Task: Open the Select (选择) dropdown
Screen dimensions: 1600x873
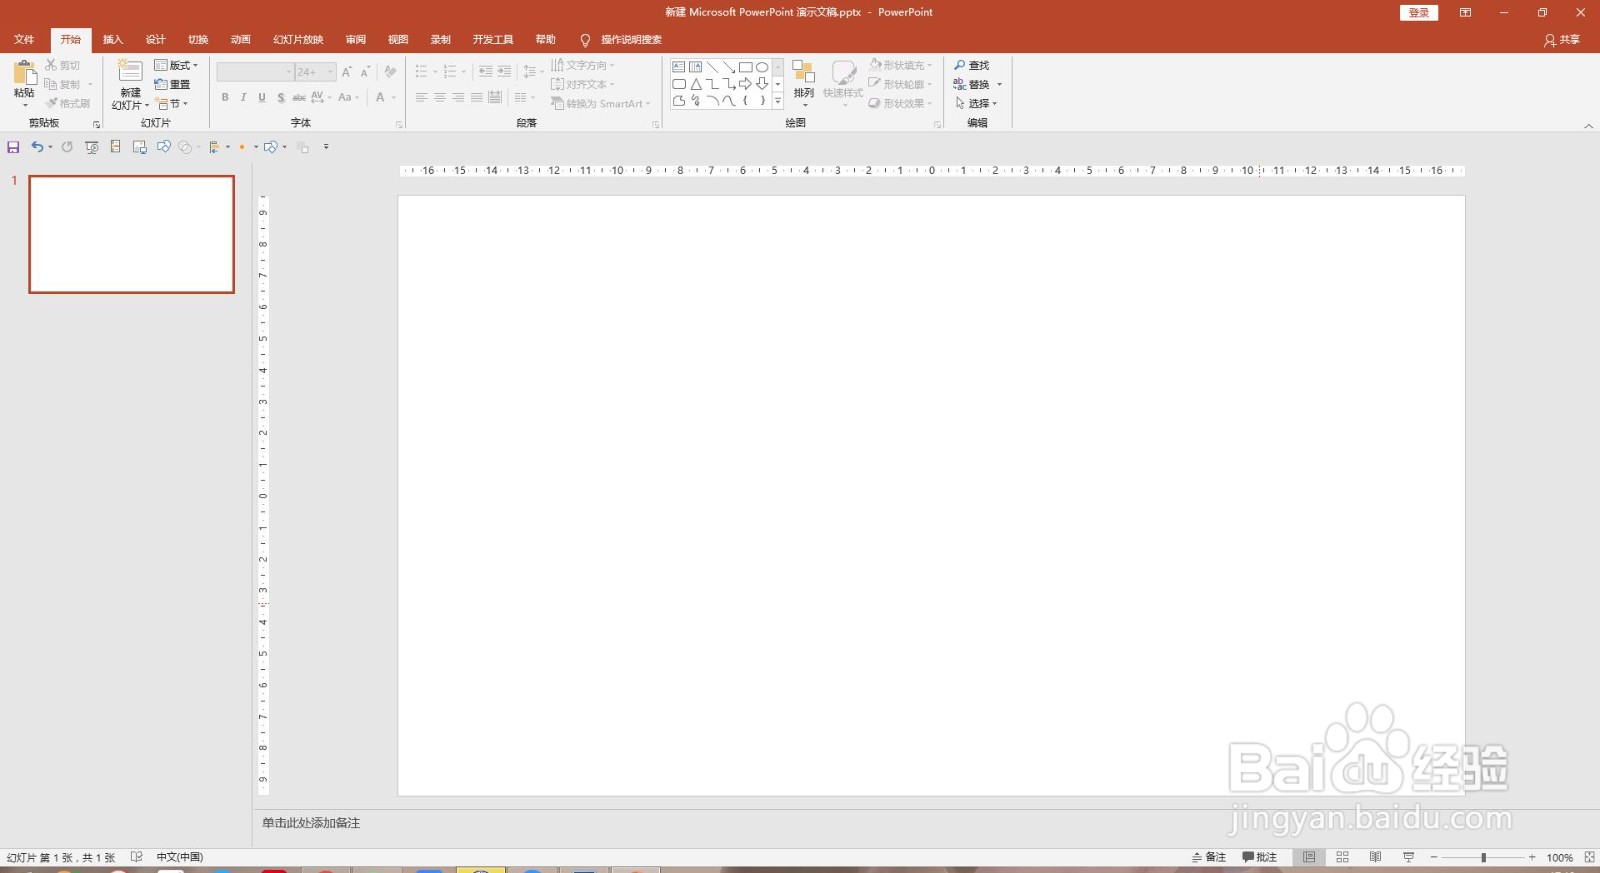Action: pyautogui.click(x=976, y=103)
